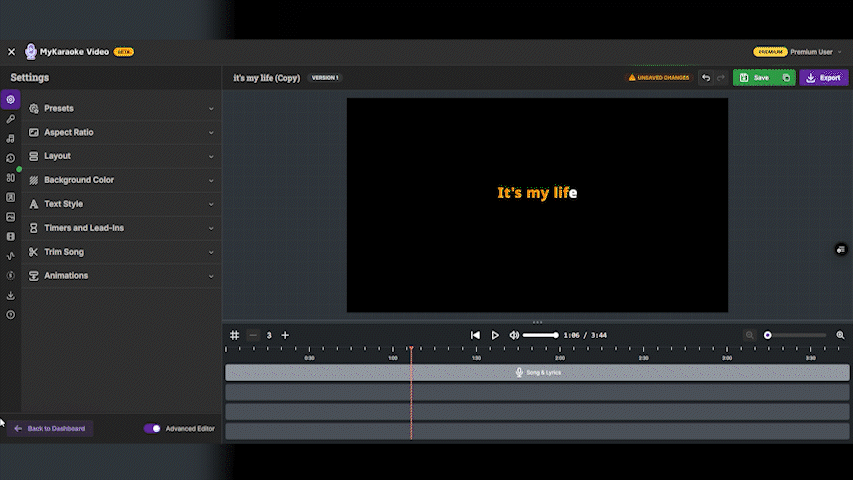
Task: Click the Export button
Action: pyautogui.click(x=823, y=77)
